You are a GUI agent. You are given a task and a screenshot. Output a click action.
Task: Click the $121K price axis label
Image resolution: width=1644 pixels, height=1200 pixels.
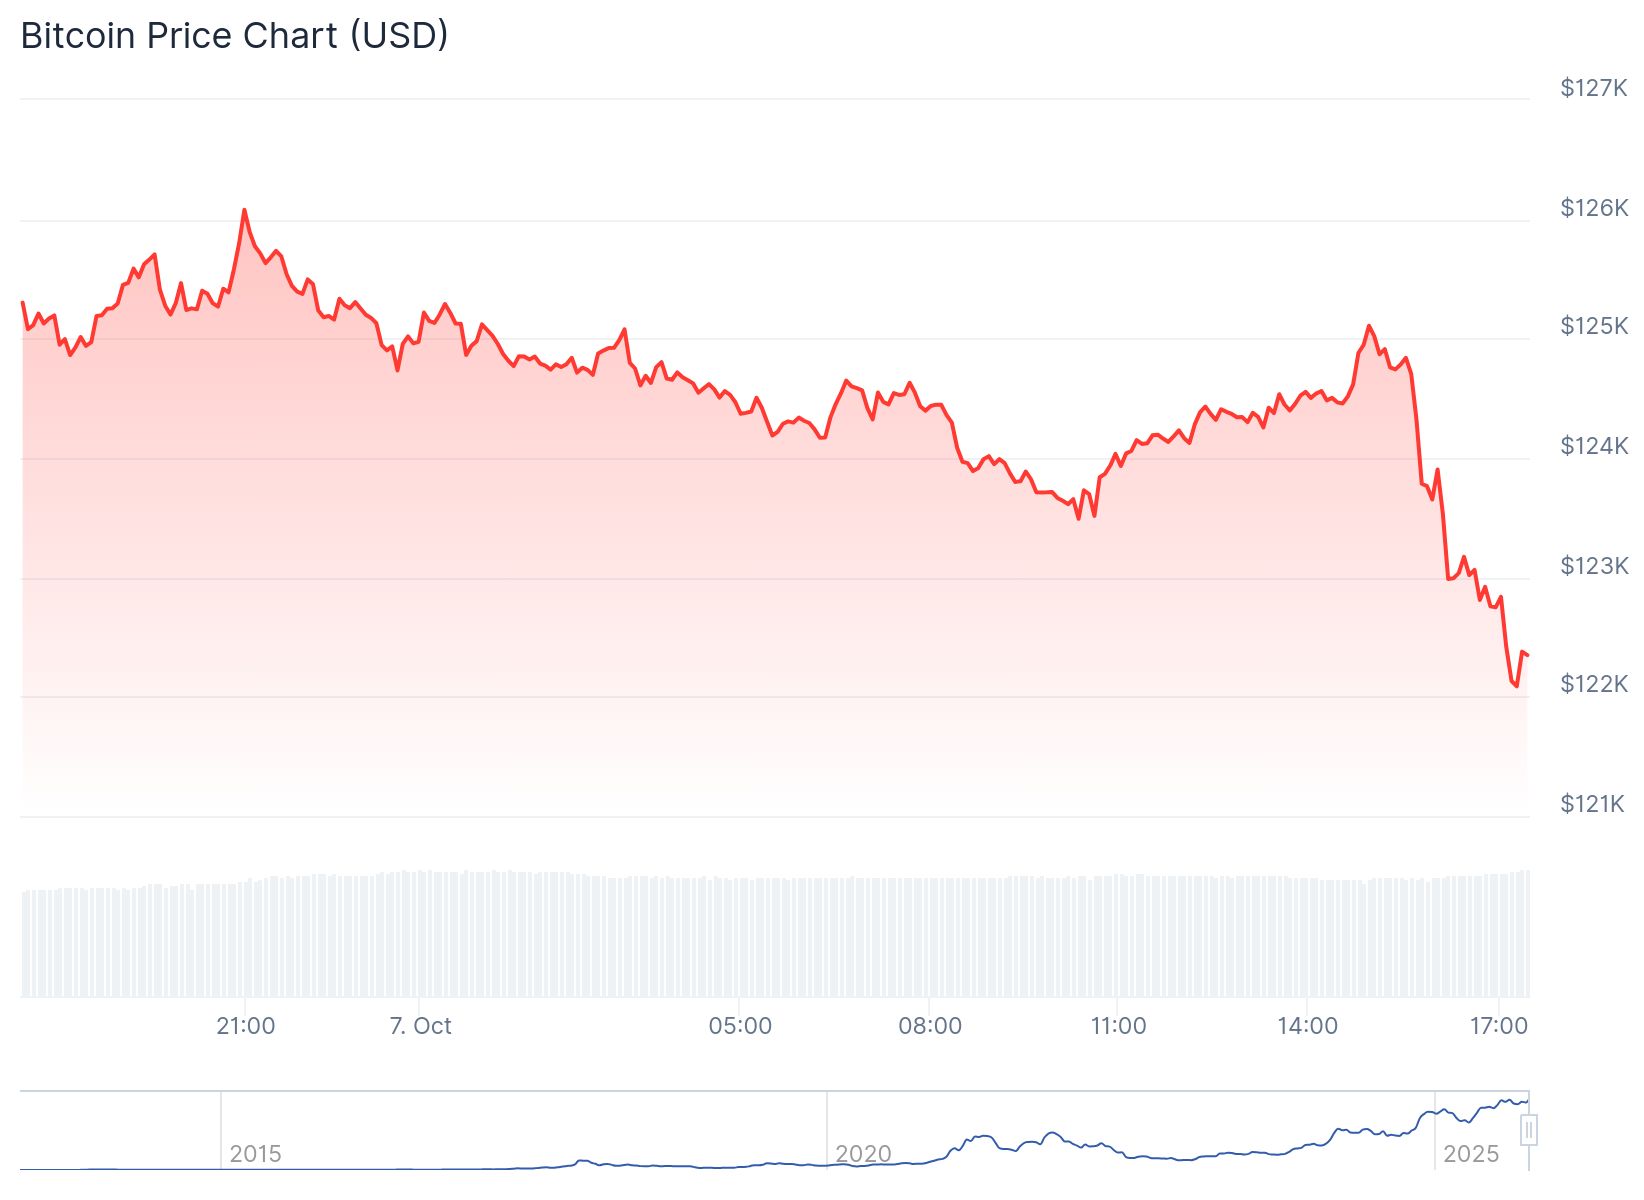click(x=1592, y=804)
